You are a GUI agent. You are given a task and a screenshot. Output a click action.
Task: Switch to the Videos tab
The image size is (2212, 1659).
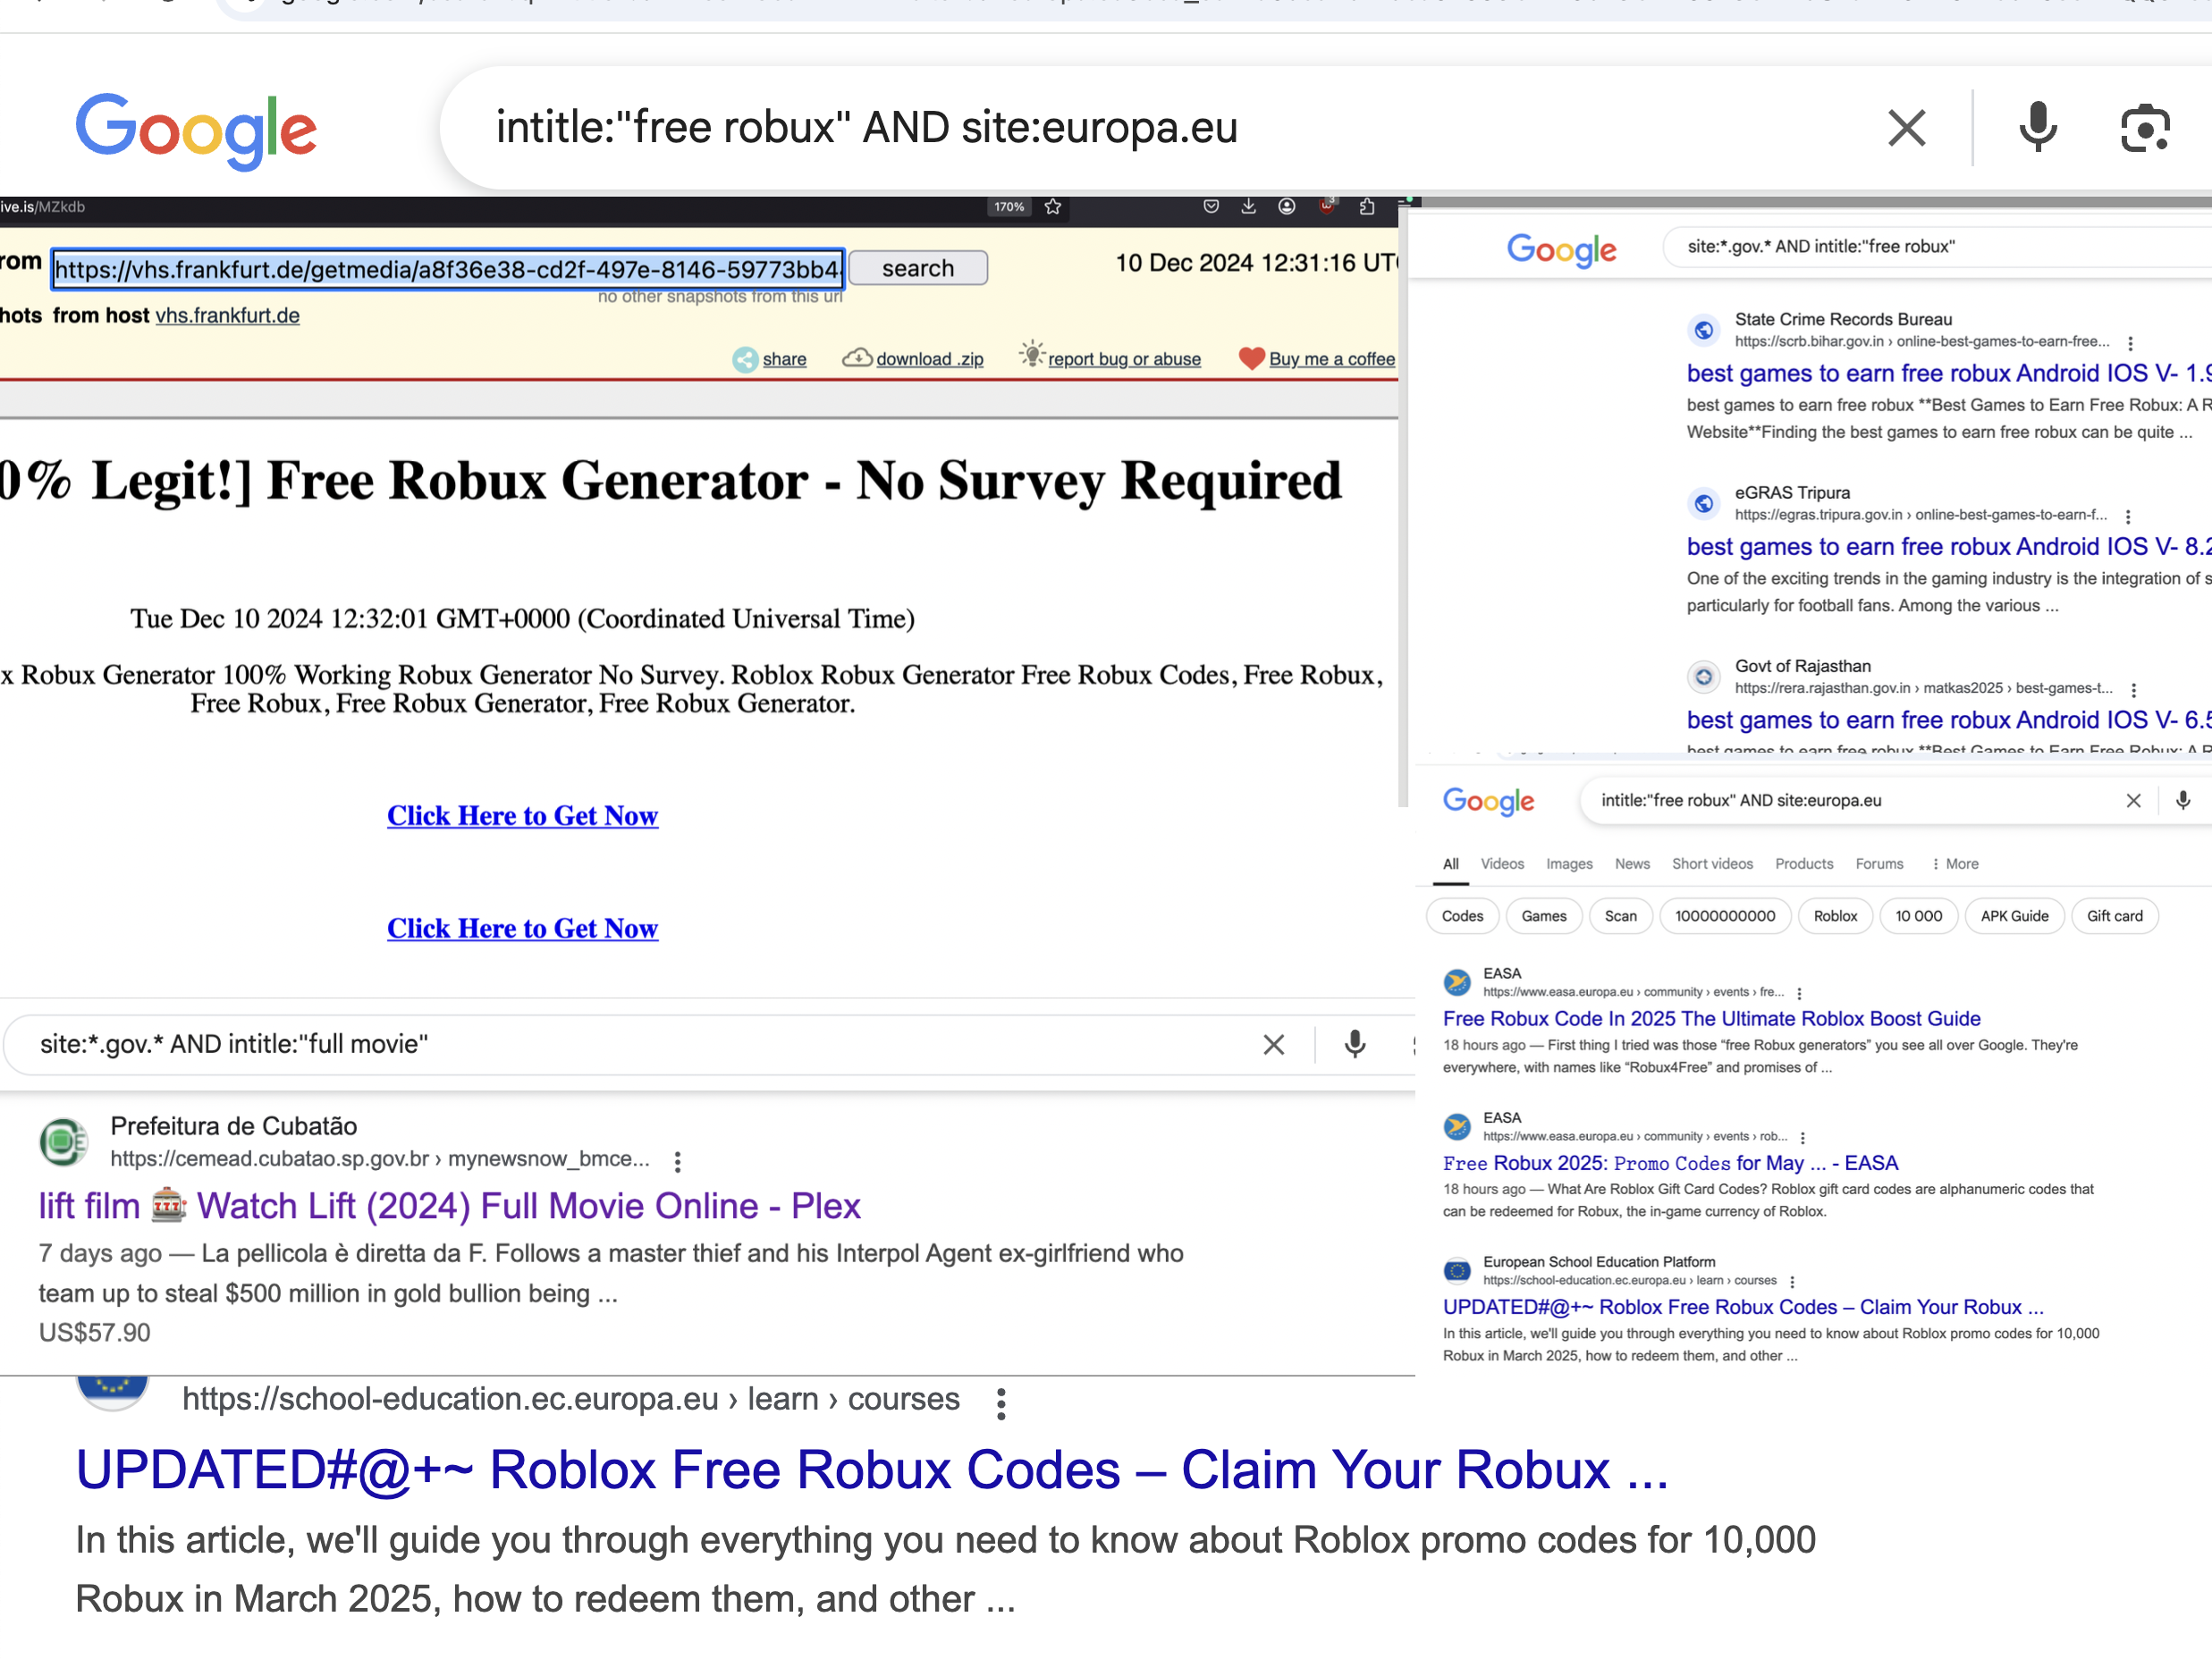[1502, 864]
